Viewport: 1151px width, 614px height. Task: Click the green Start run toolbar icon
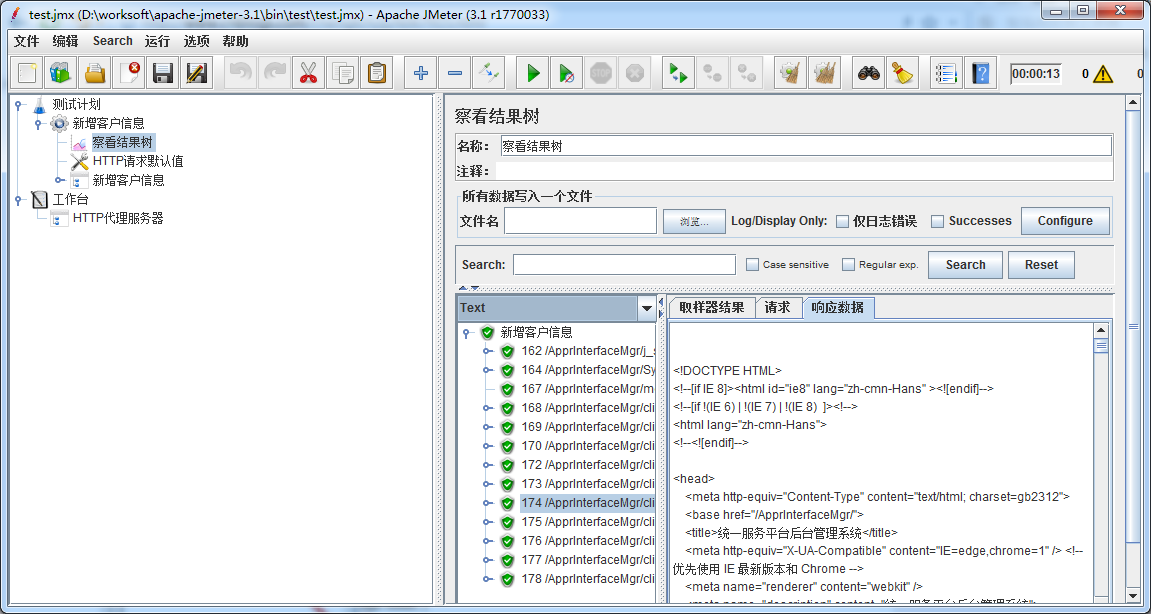pyautogui.click(x=533, y=73)
